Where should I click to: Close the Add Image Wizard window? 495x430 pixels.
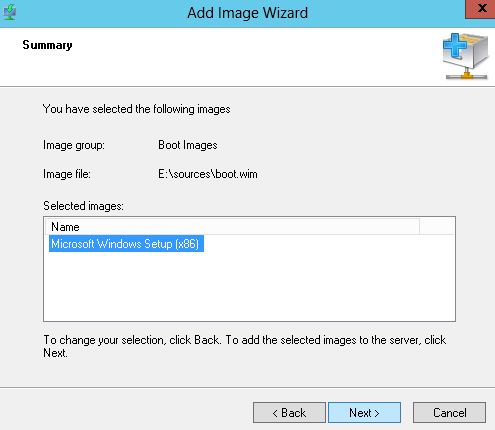point(480,9)
